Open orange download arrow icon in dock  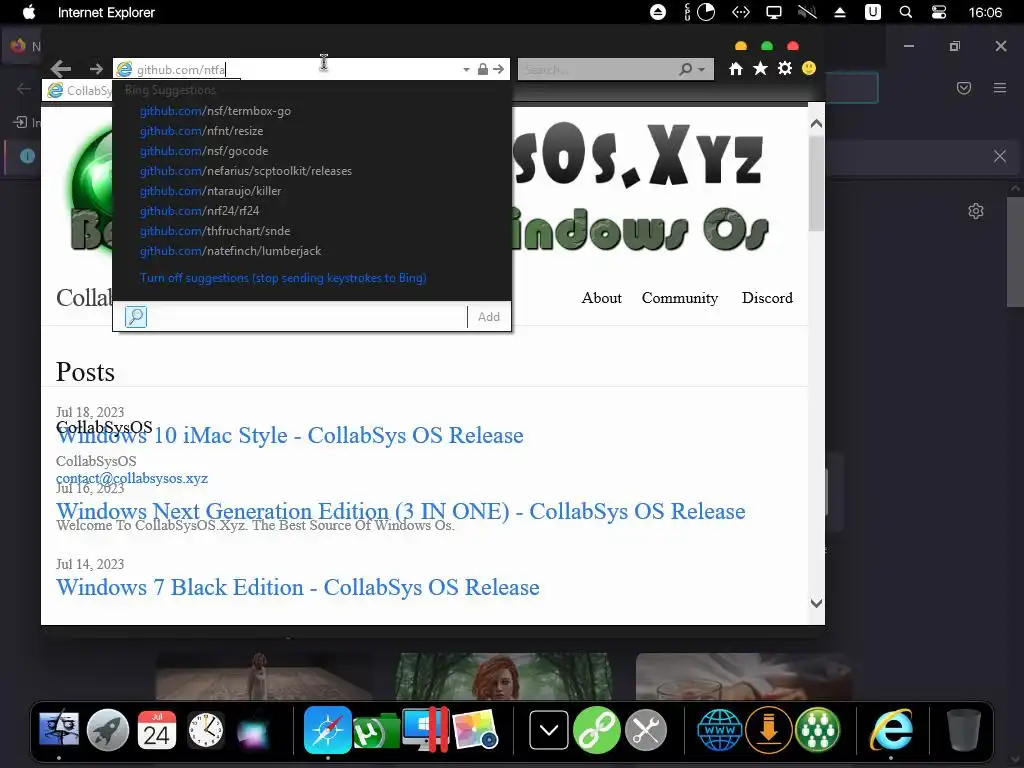[x=769, y=729]
